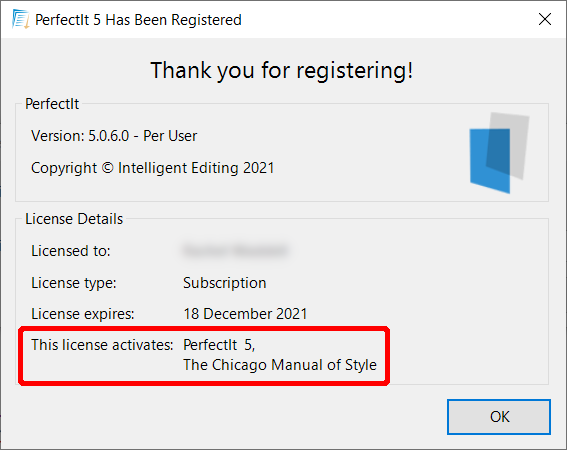Click the OK button
Screen dimensions: 567x450
(499, 417)
